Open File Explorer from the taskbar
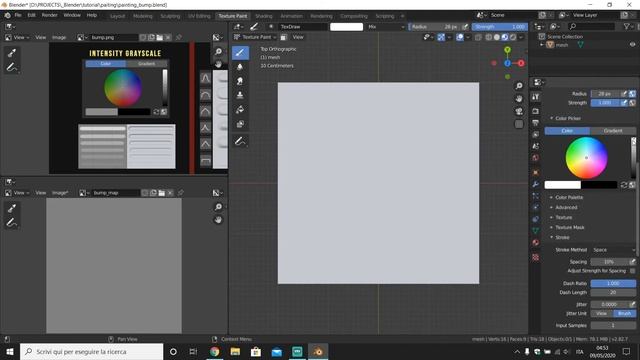The width and height of the screenshot is (640, 360). pos(235,351)
